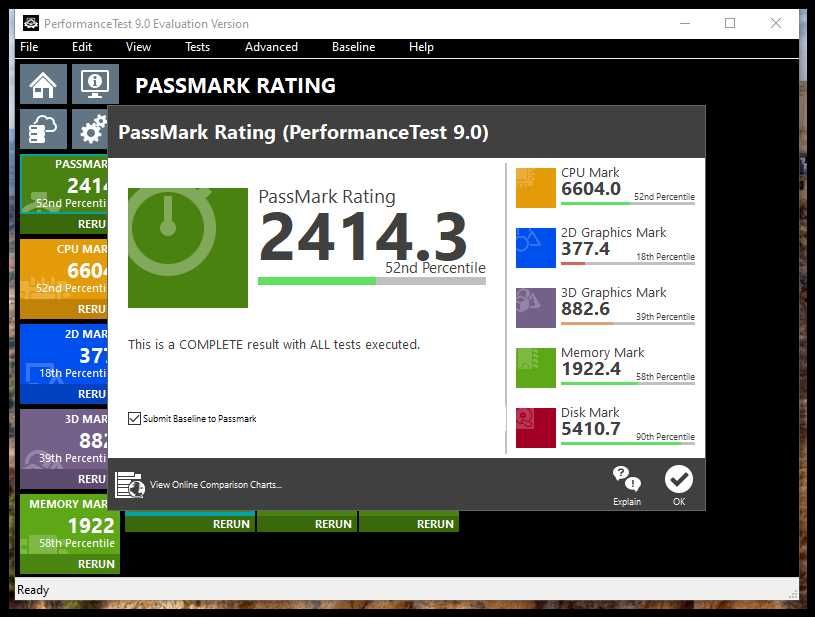Click the '90th Percentile' label
Image resolution: width=815 pixels, height=617 pixels.
pyautogui.click(x=665, y=437)
